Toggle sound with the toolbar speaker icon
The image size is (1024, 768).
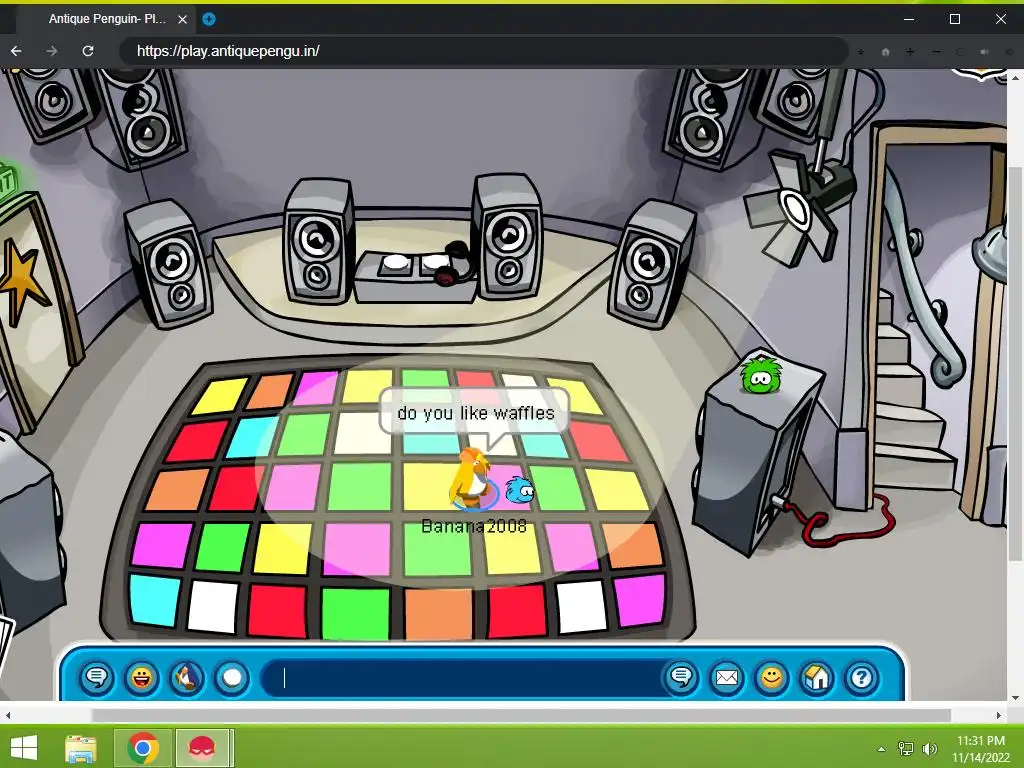pos(984,52)
